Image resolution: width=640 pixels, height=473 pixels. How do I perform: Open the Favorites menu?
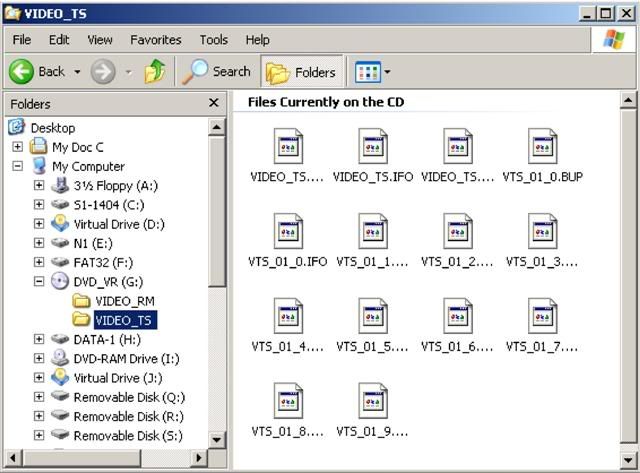[156, 40]
